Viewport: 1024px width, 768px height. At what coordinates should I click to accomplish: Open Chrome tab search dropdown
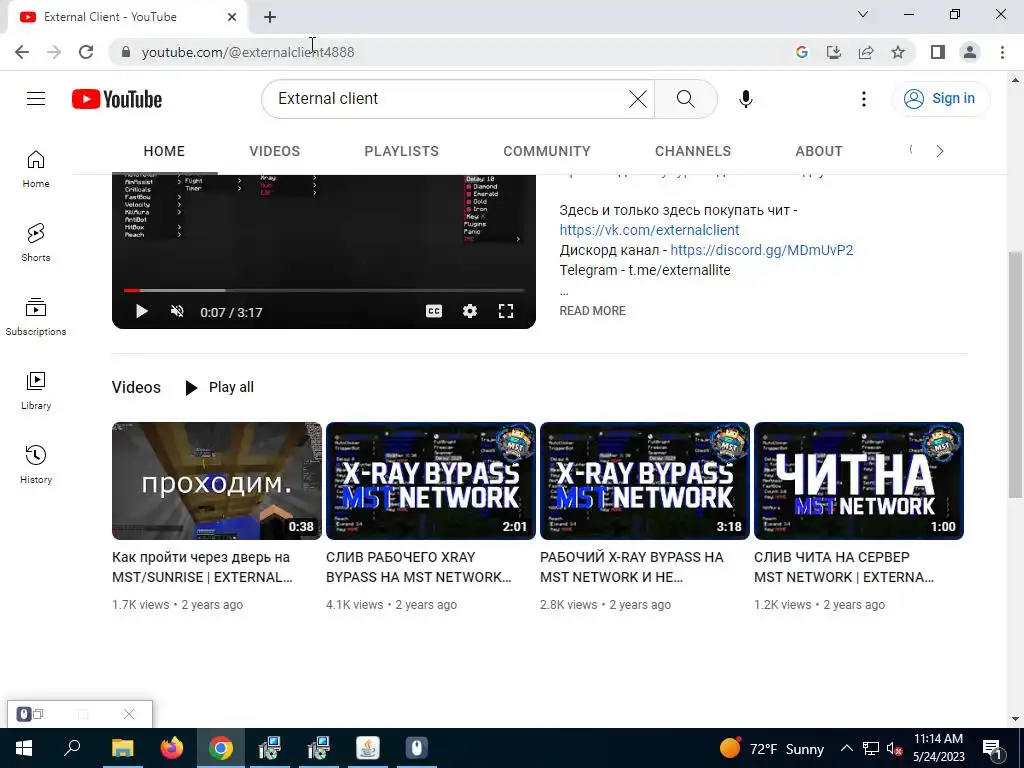(863, 14)
